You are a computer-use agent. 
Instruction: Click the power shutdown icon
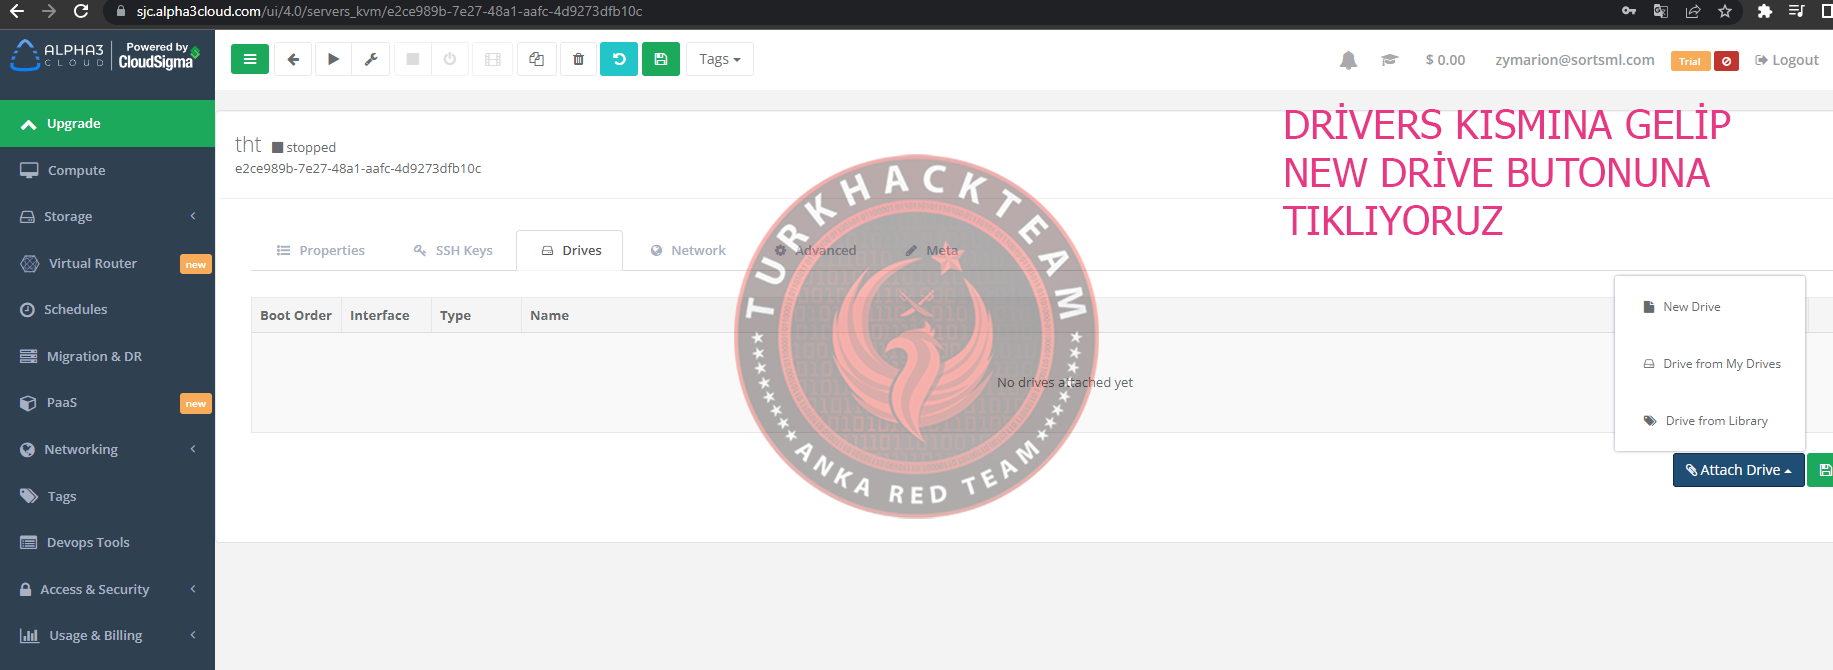450,59
